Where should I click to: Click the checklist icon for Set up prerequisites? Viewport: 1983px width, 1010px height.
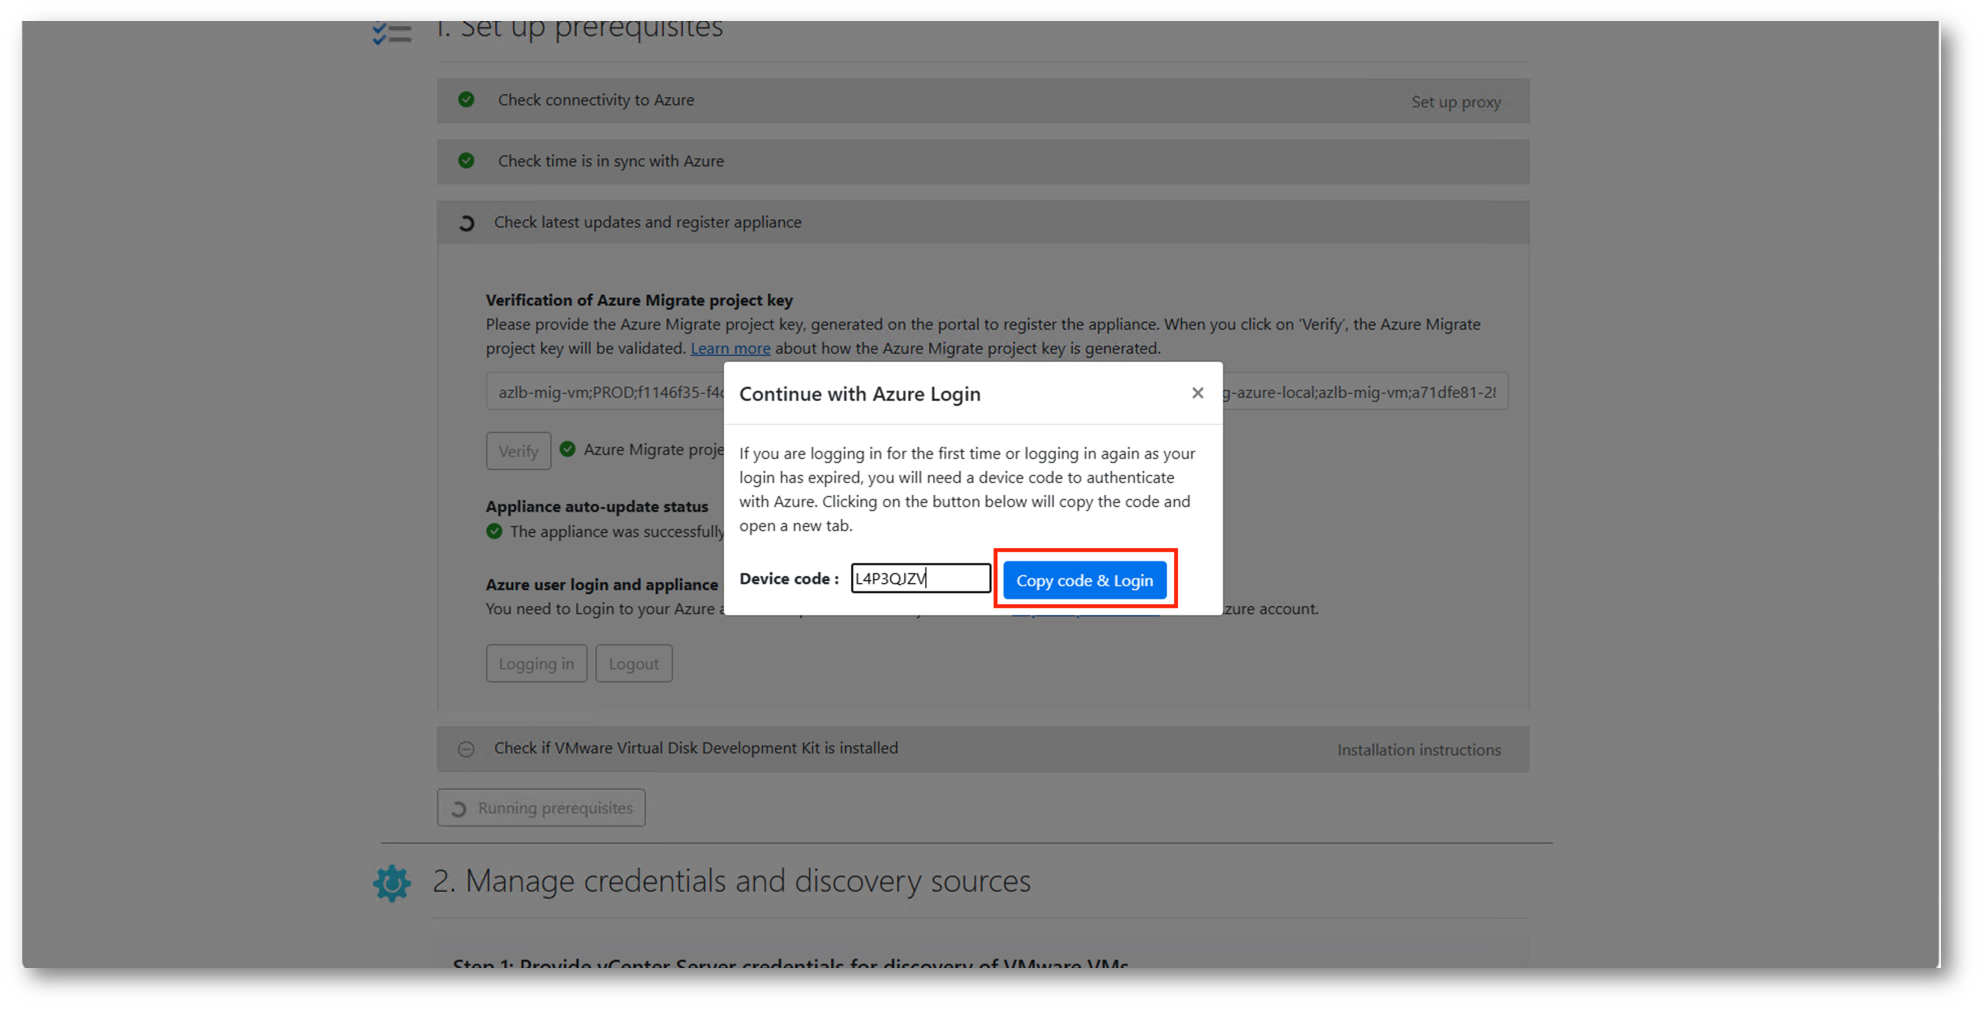[x=391, y=33]
